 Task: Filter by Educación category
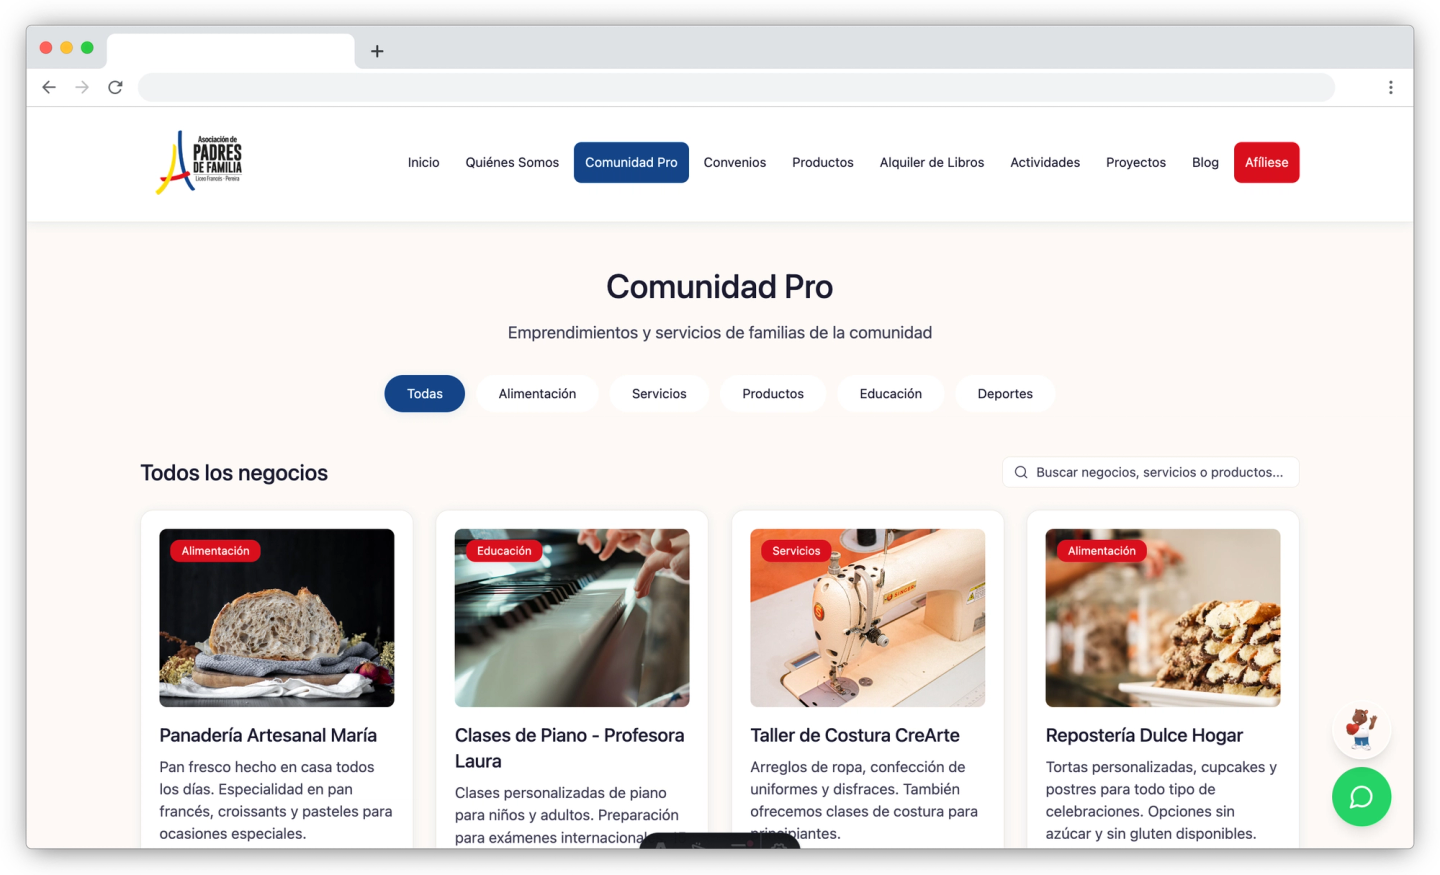click(x=891, y=394)
